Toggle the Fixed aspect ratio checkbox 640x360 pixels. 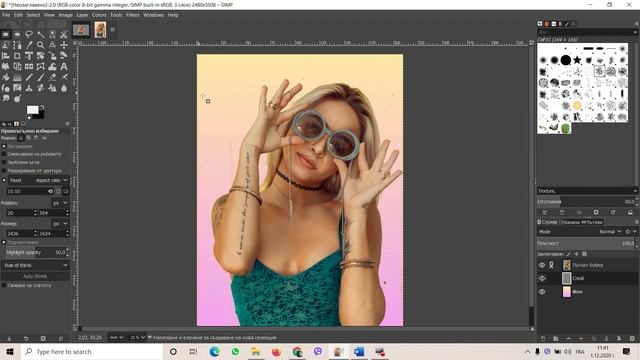tap(4, 180)
